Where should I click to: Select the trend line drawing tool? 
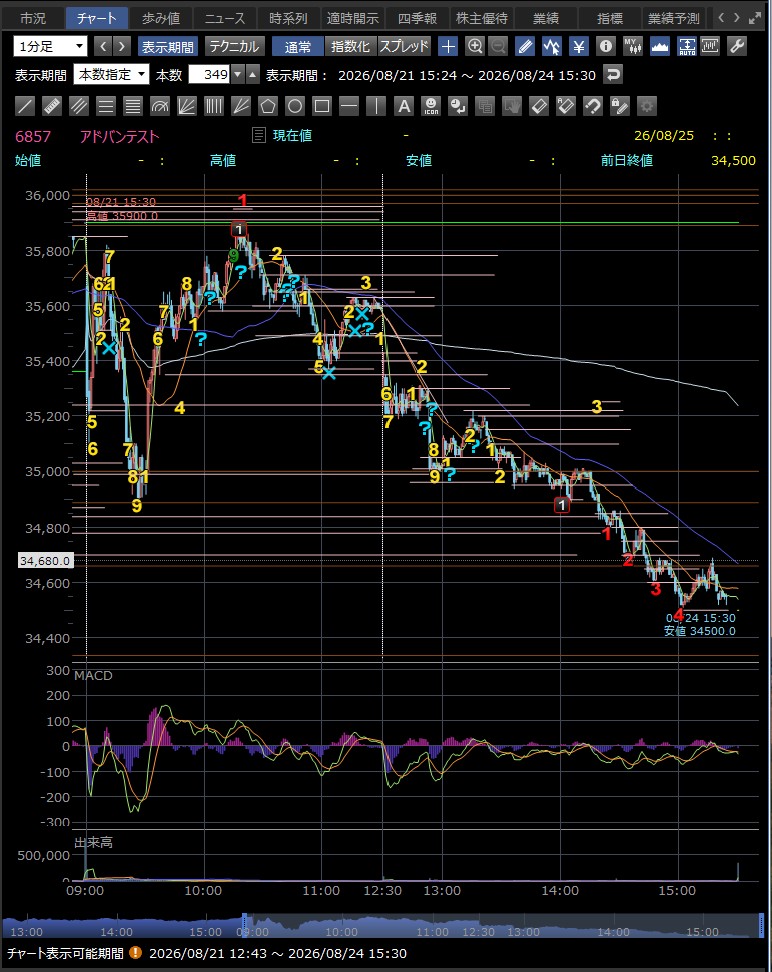point(25,106)
